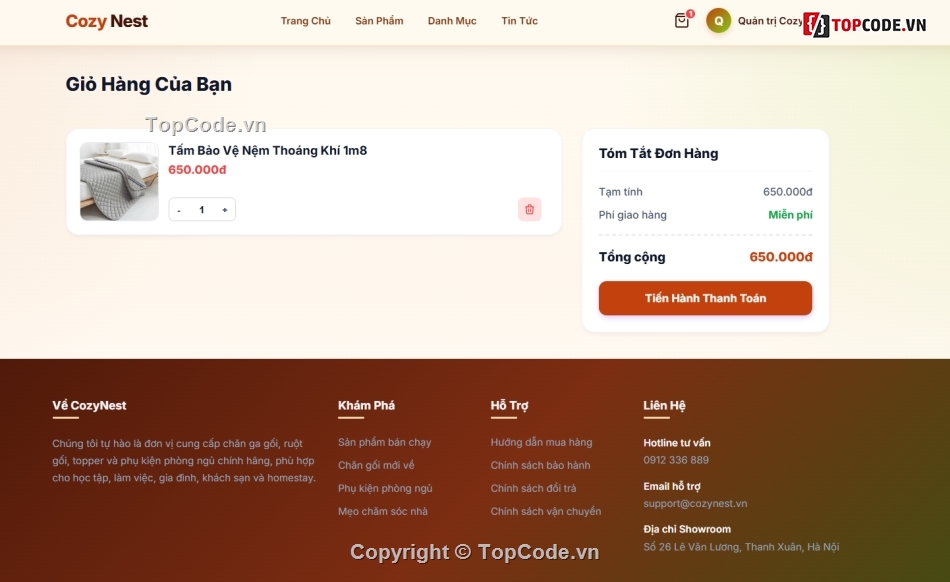Click the red product price 650.000đ
Image resolution: width=950 pixels, height=582 pixels.
tap(197, 170)
